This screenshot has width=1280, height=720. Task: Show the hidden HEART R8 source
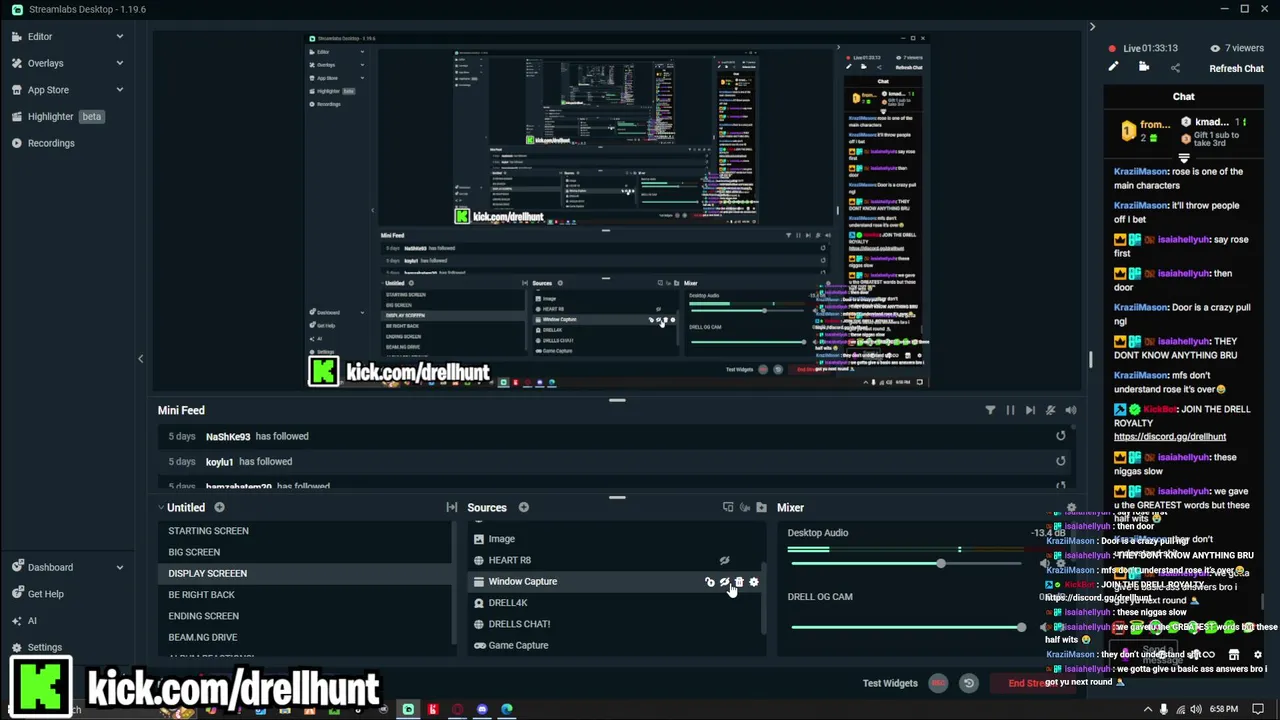724,560
